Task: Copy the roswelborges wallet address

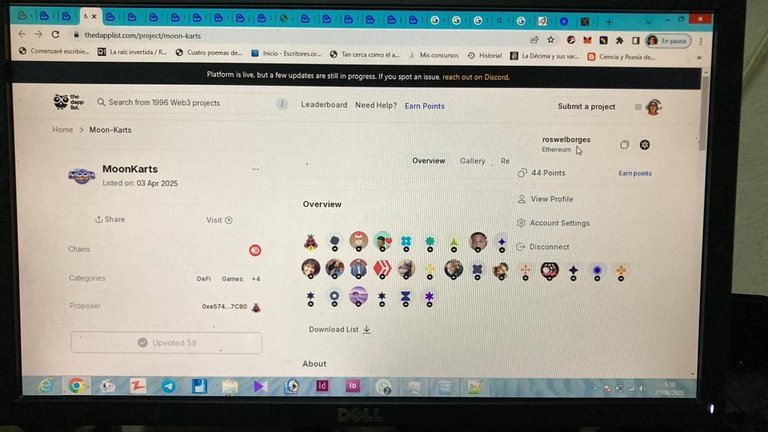Action: click(624, 144)
